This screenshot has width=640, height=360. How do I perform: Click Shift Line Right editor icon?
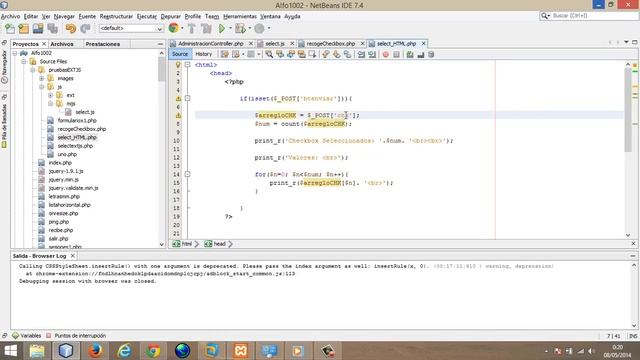372,54
